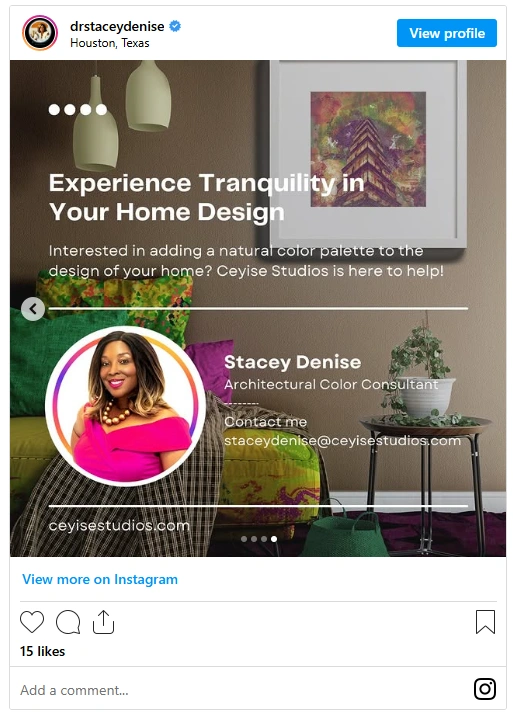Click the View profile button
Image resolution: width=513 pixels, height=725 pixels.
(447, 33)
